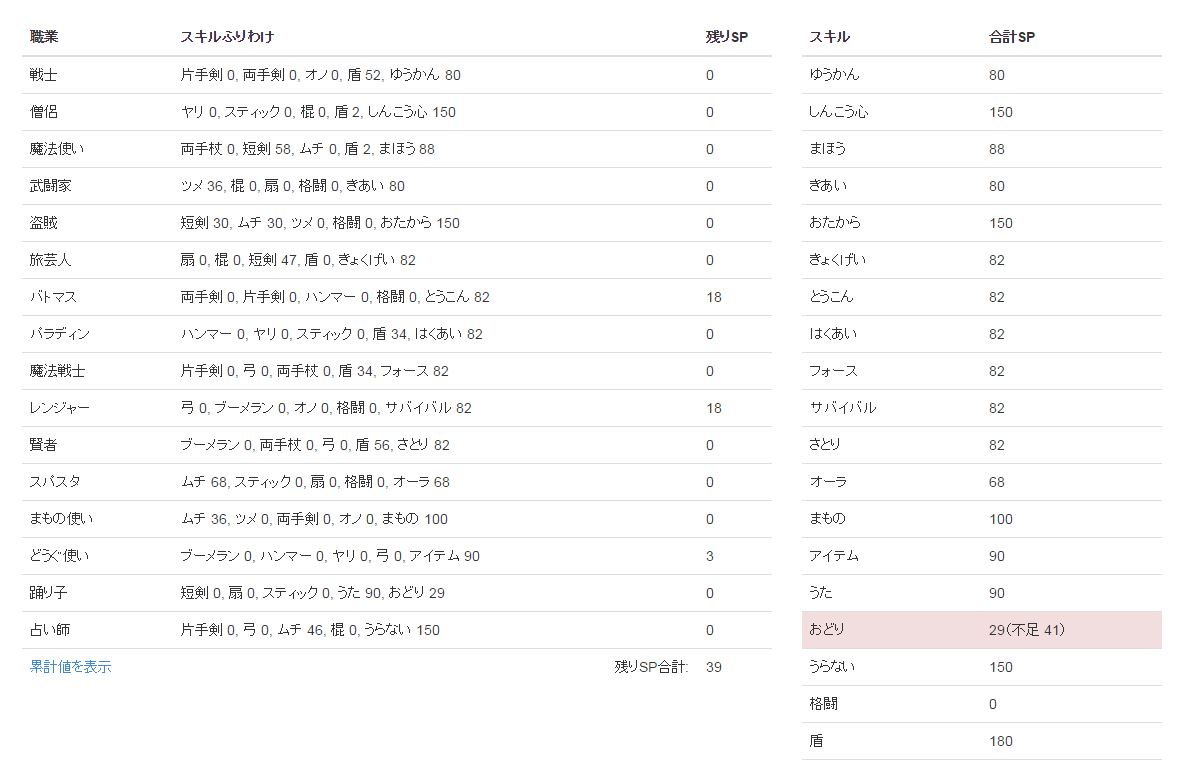Click the スキル header in totals table

(x=829, y=37)
